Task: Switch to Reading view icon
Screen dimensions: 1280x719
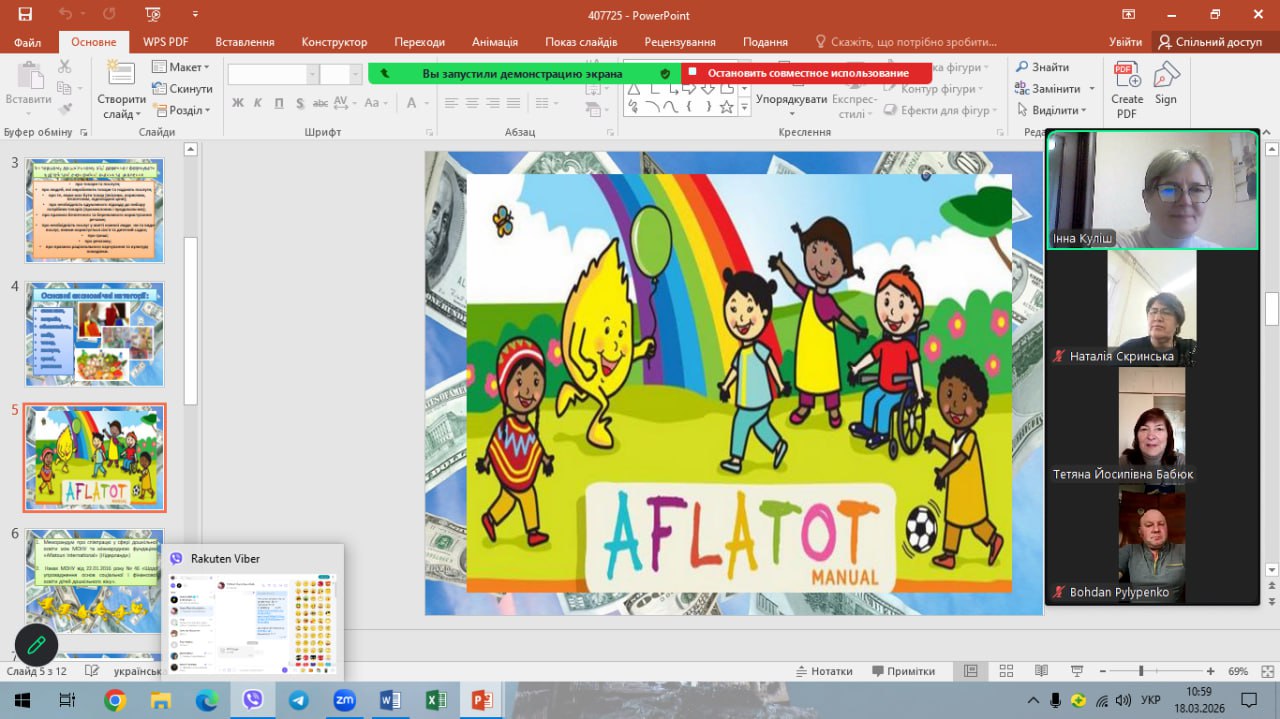Action: click(1041, 671)
